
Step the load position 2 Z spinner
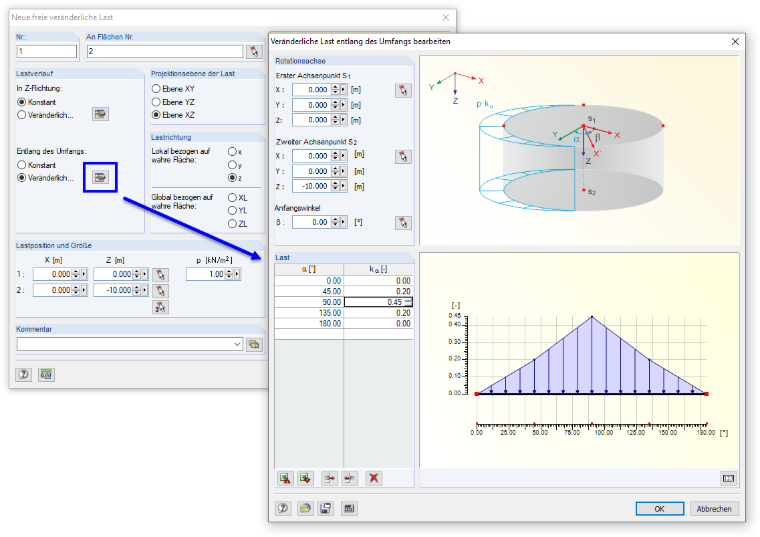click(137, 290)
